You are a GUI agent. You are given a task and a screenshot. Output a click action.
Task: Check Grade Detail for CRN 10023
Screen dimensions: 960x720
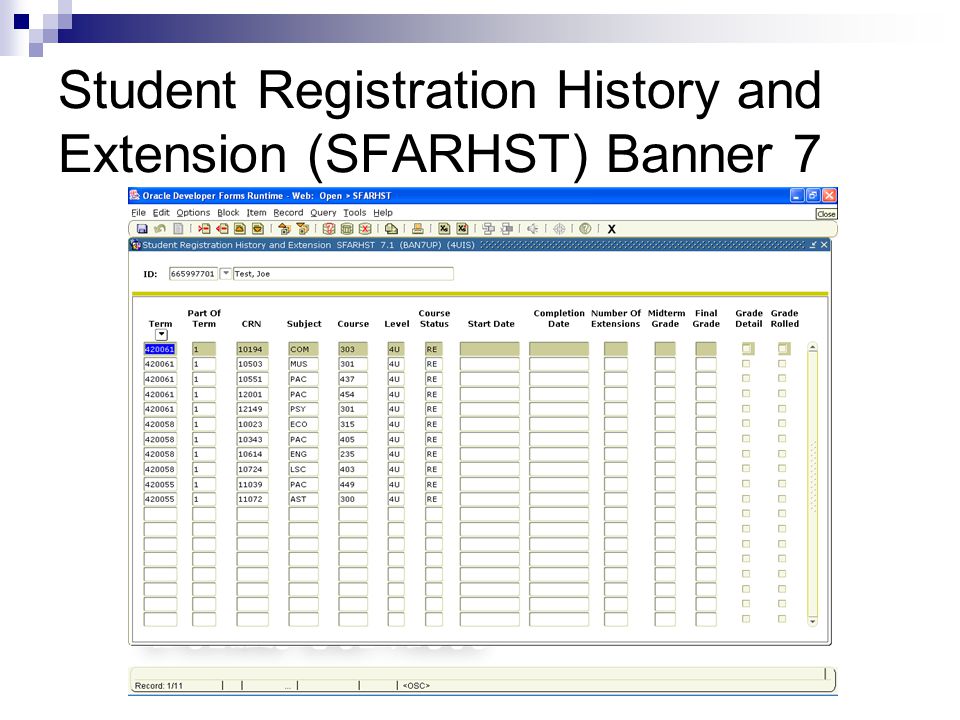[746, 424]
